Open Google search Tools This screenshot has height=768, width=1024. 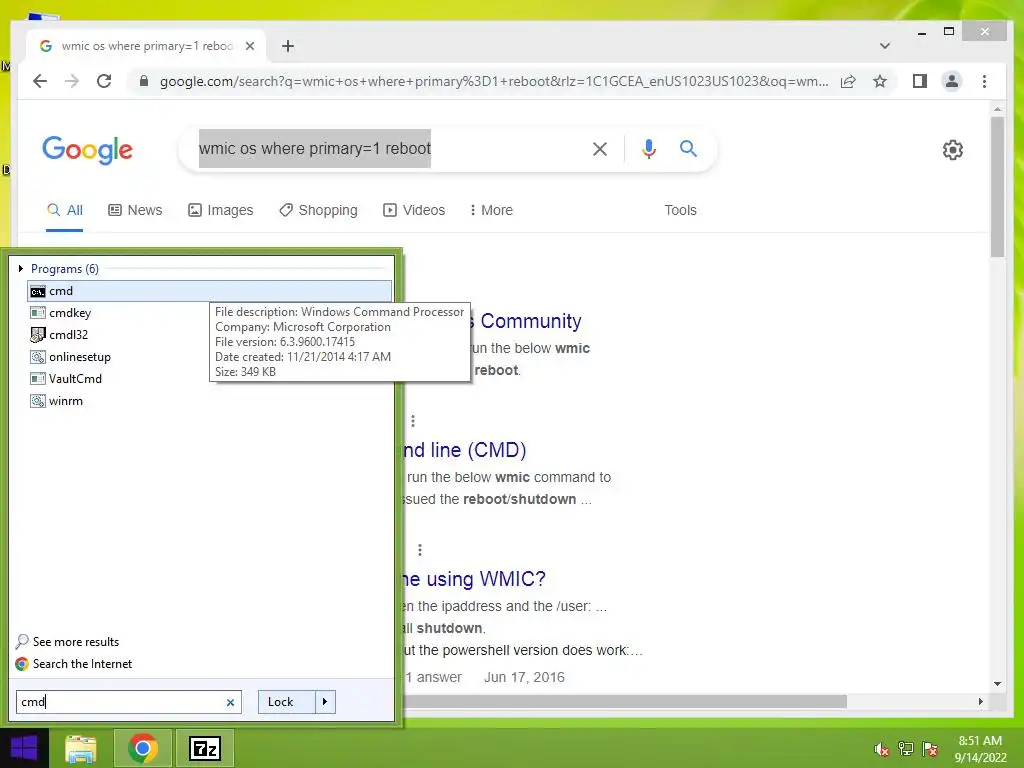(x=680, y=210)
